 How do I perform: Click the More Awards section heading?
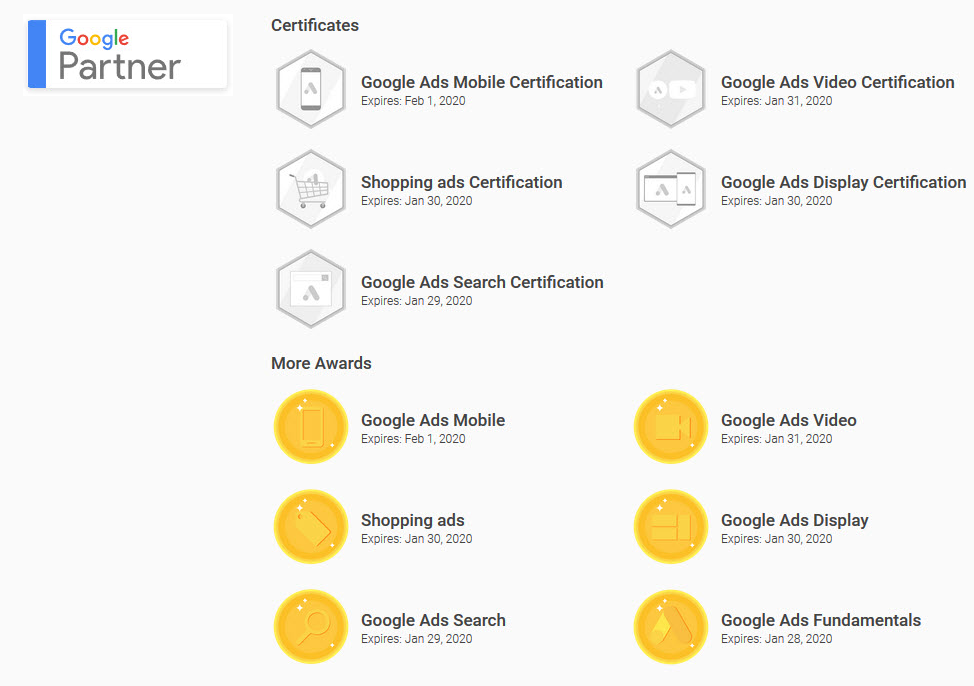pyautogui.click(x=321, y=363)
